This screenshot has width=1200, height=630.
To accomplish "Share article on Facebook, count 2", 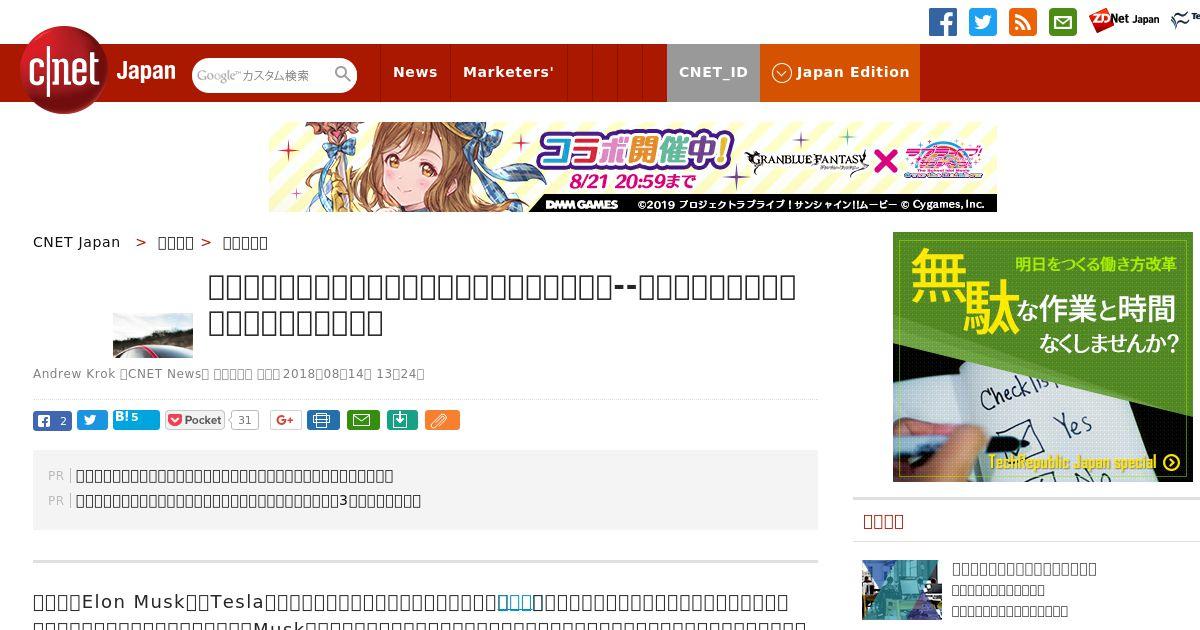I will pos(52,420).
